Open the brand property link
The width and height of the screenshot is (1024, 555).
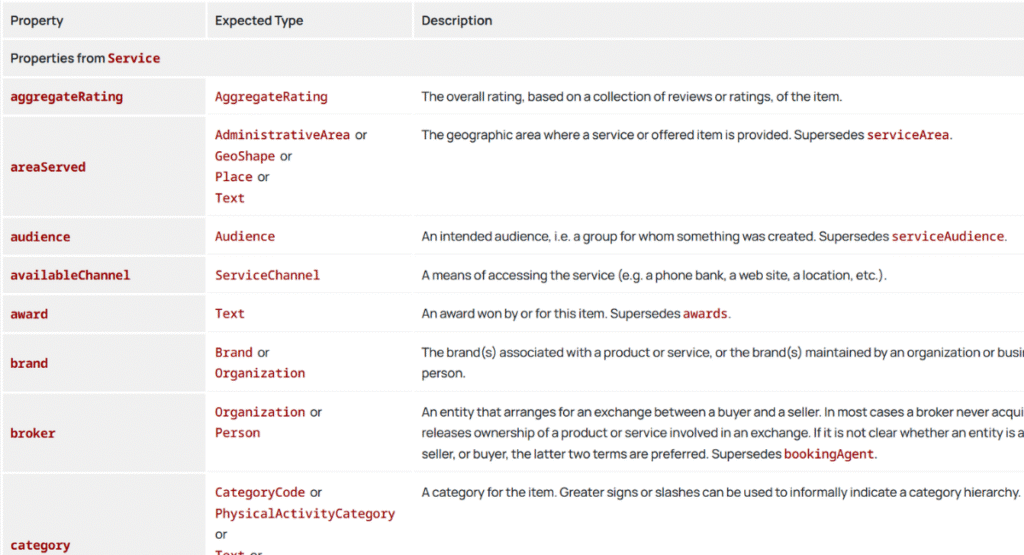click(x=29, y=363)
